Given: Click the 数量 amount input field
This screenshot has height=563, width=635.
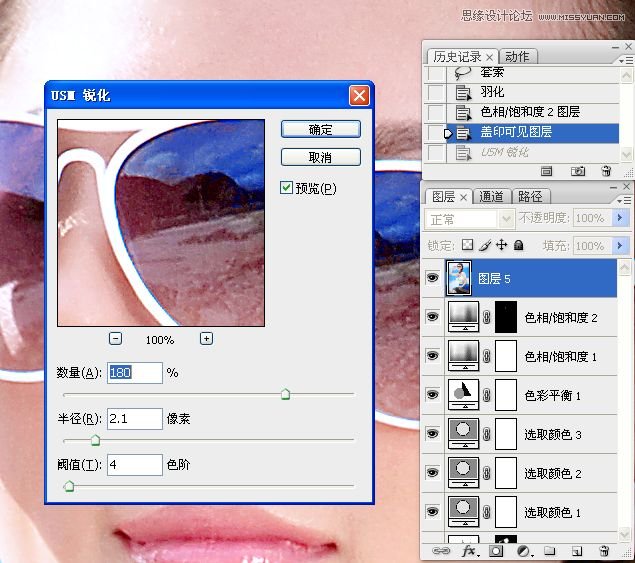Looking at the screenshot, I should click(135, 373).
